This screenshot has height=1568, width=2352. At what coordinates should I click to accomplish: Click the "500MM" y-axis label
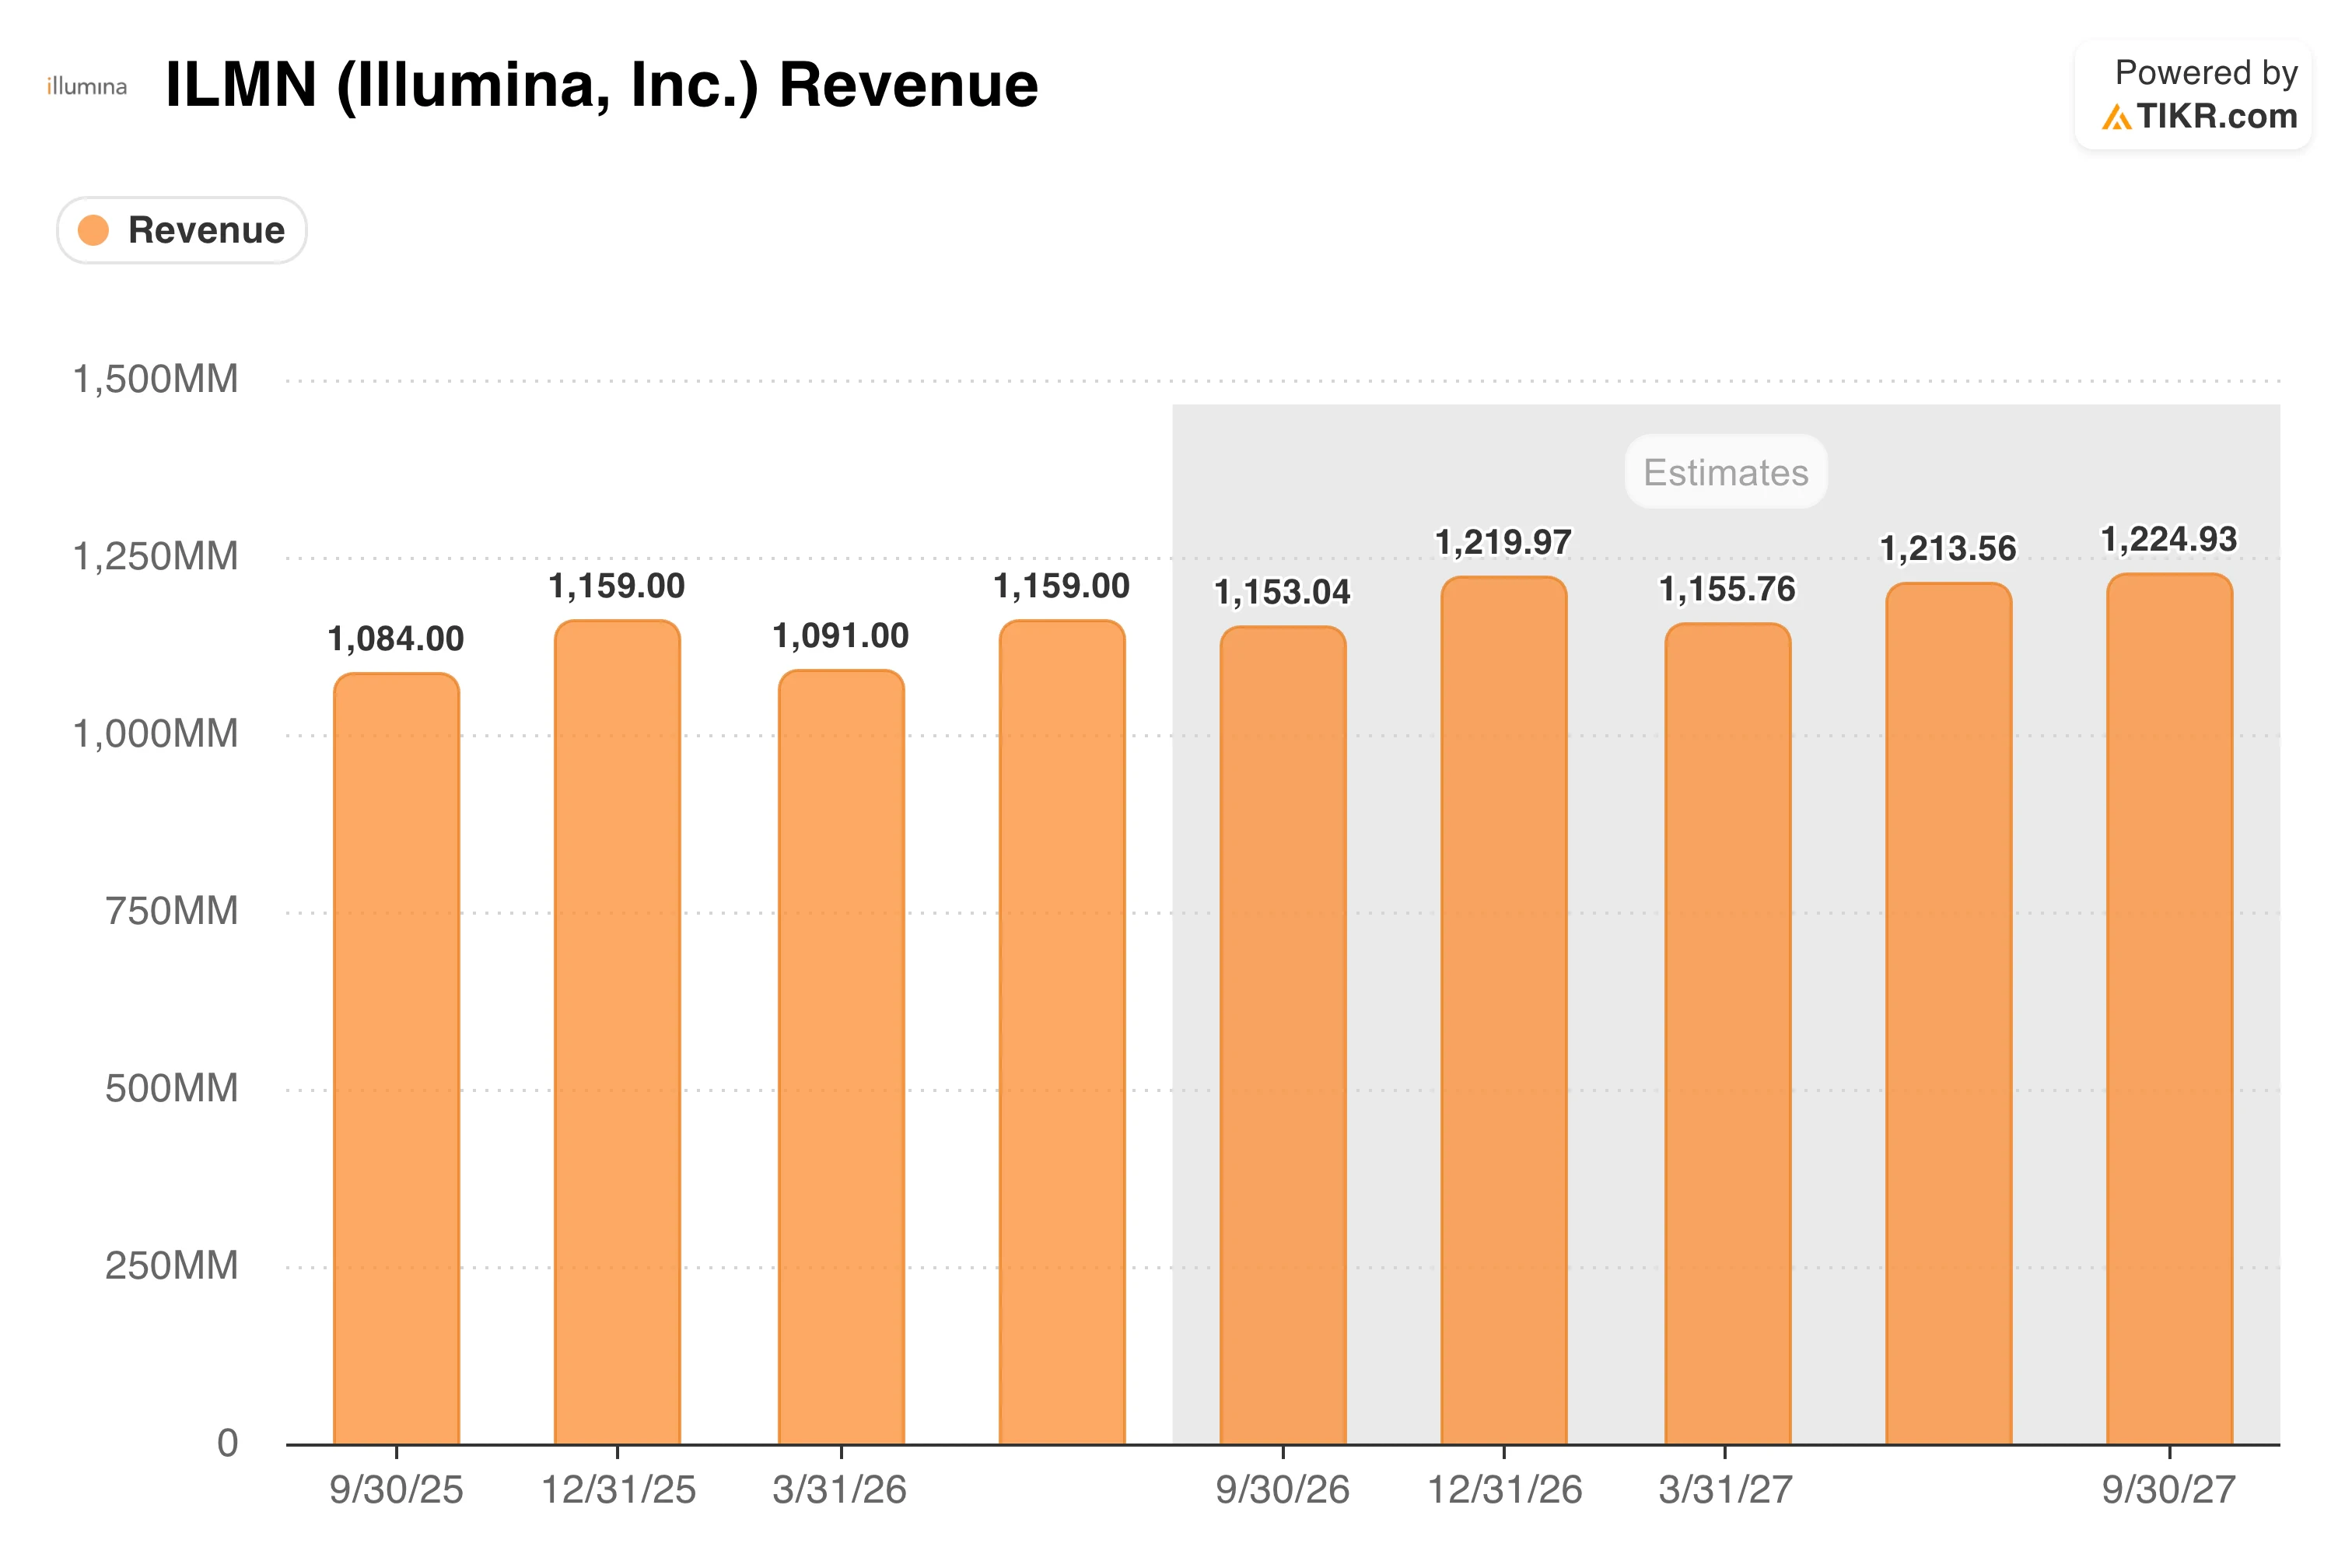tap(172, 1089)
